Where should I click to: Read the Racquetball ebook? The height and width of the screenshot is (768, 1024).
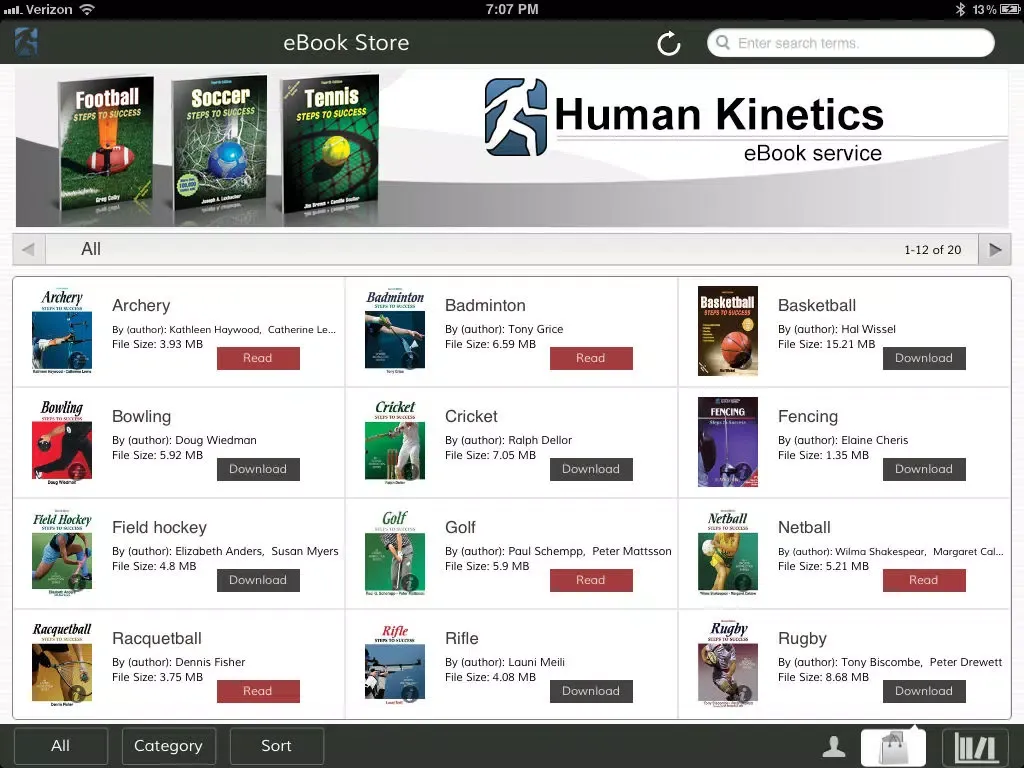258,691
